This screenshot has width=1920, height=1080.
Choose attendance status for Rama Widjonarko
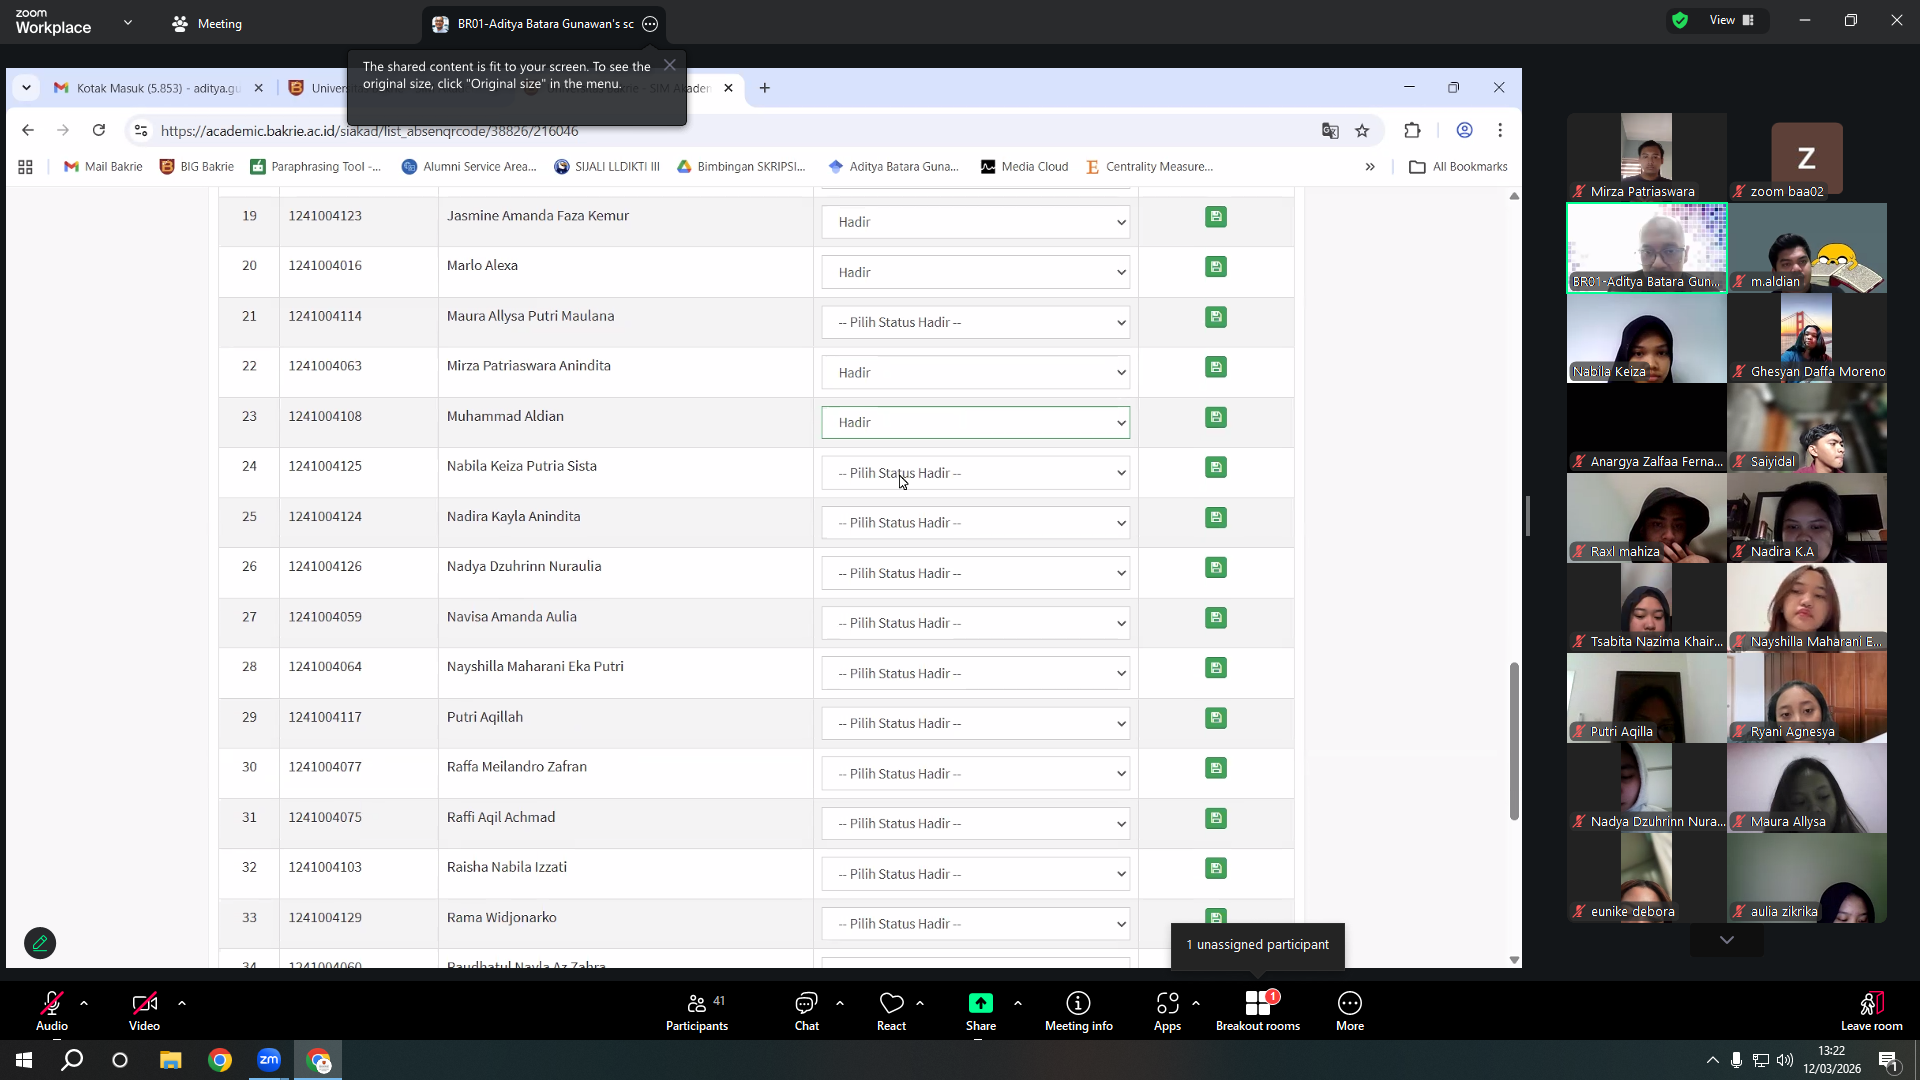[976, 924]
